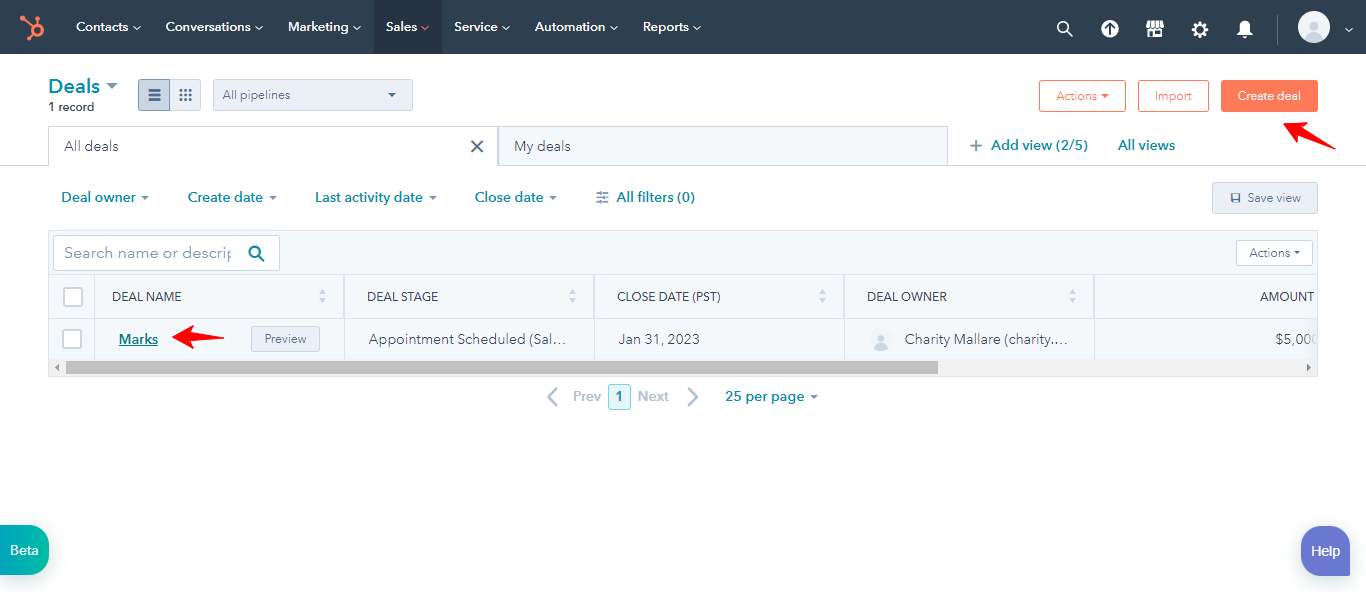Open the Marketing menu
Viewport: 1366px width, 592px height.
[x=324, y=27]
